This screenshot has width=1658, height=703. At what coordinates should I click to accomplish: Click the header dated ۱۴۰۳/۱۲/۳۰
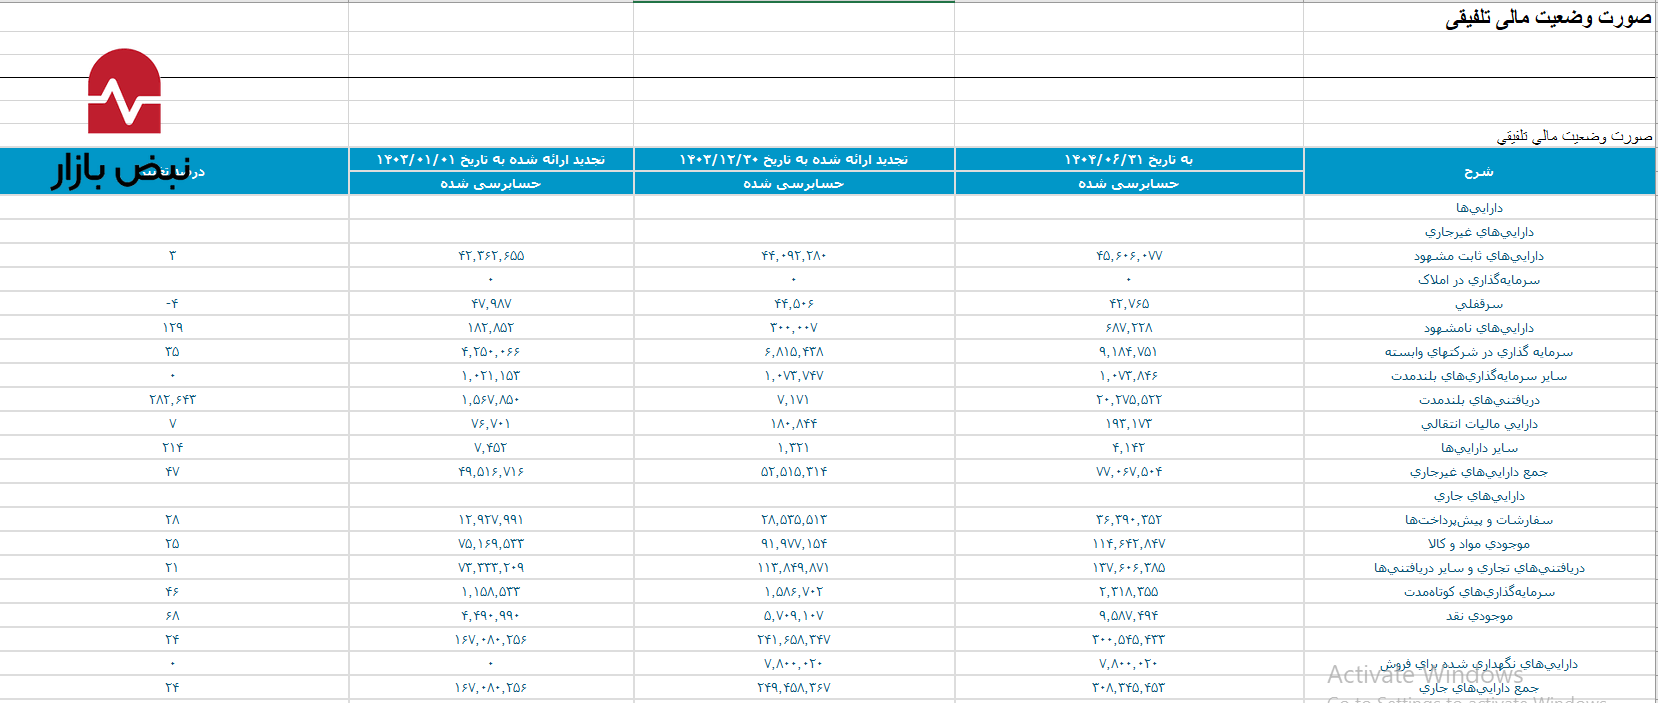point(793,160)
